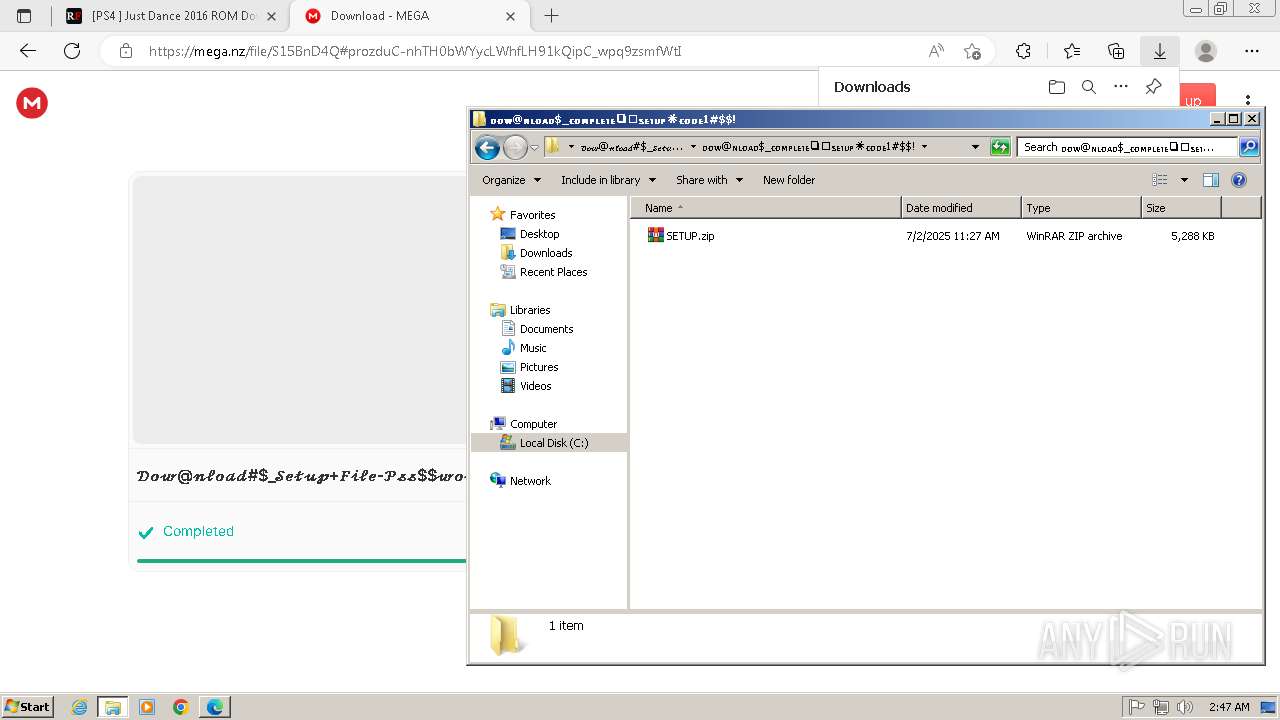Click the SETUP.zip WinRAR archive icon
The image size is (1280, 720).
click(x=655, y=235)
